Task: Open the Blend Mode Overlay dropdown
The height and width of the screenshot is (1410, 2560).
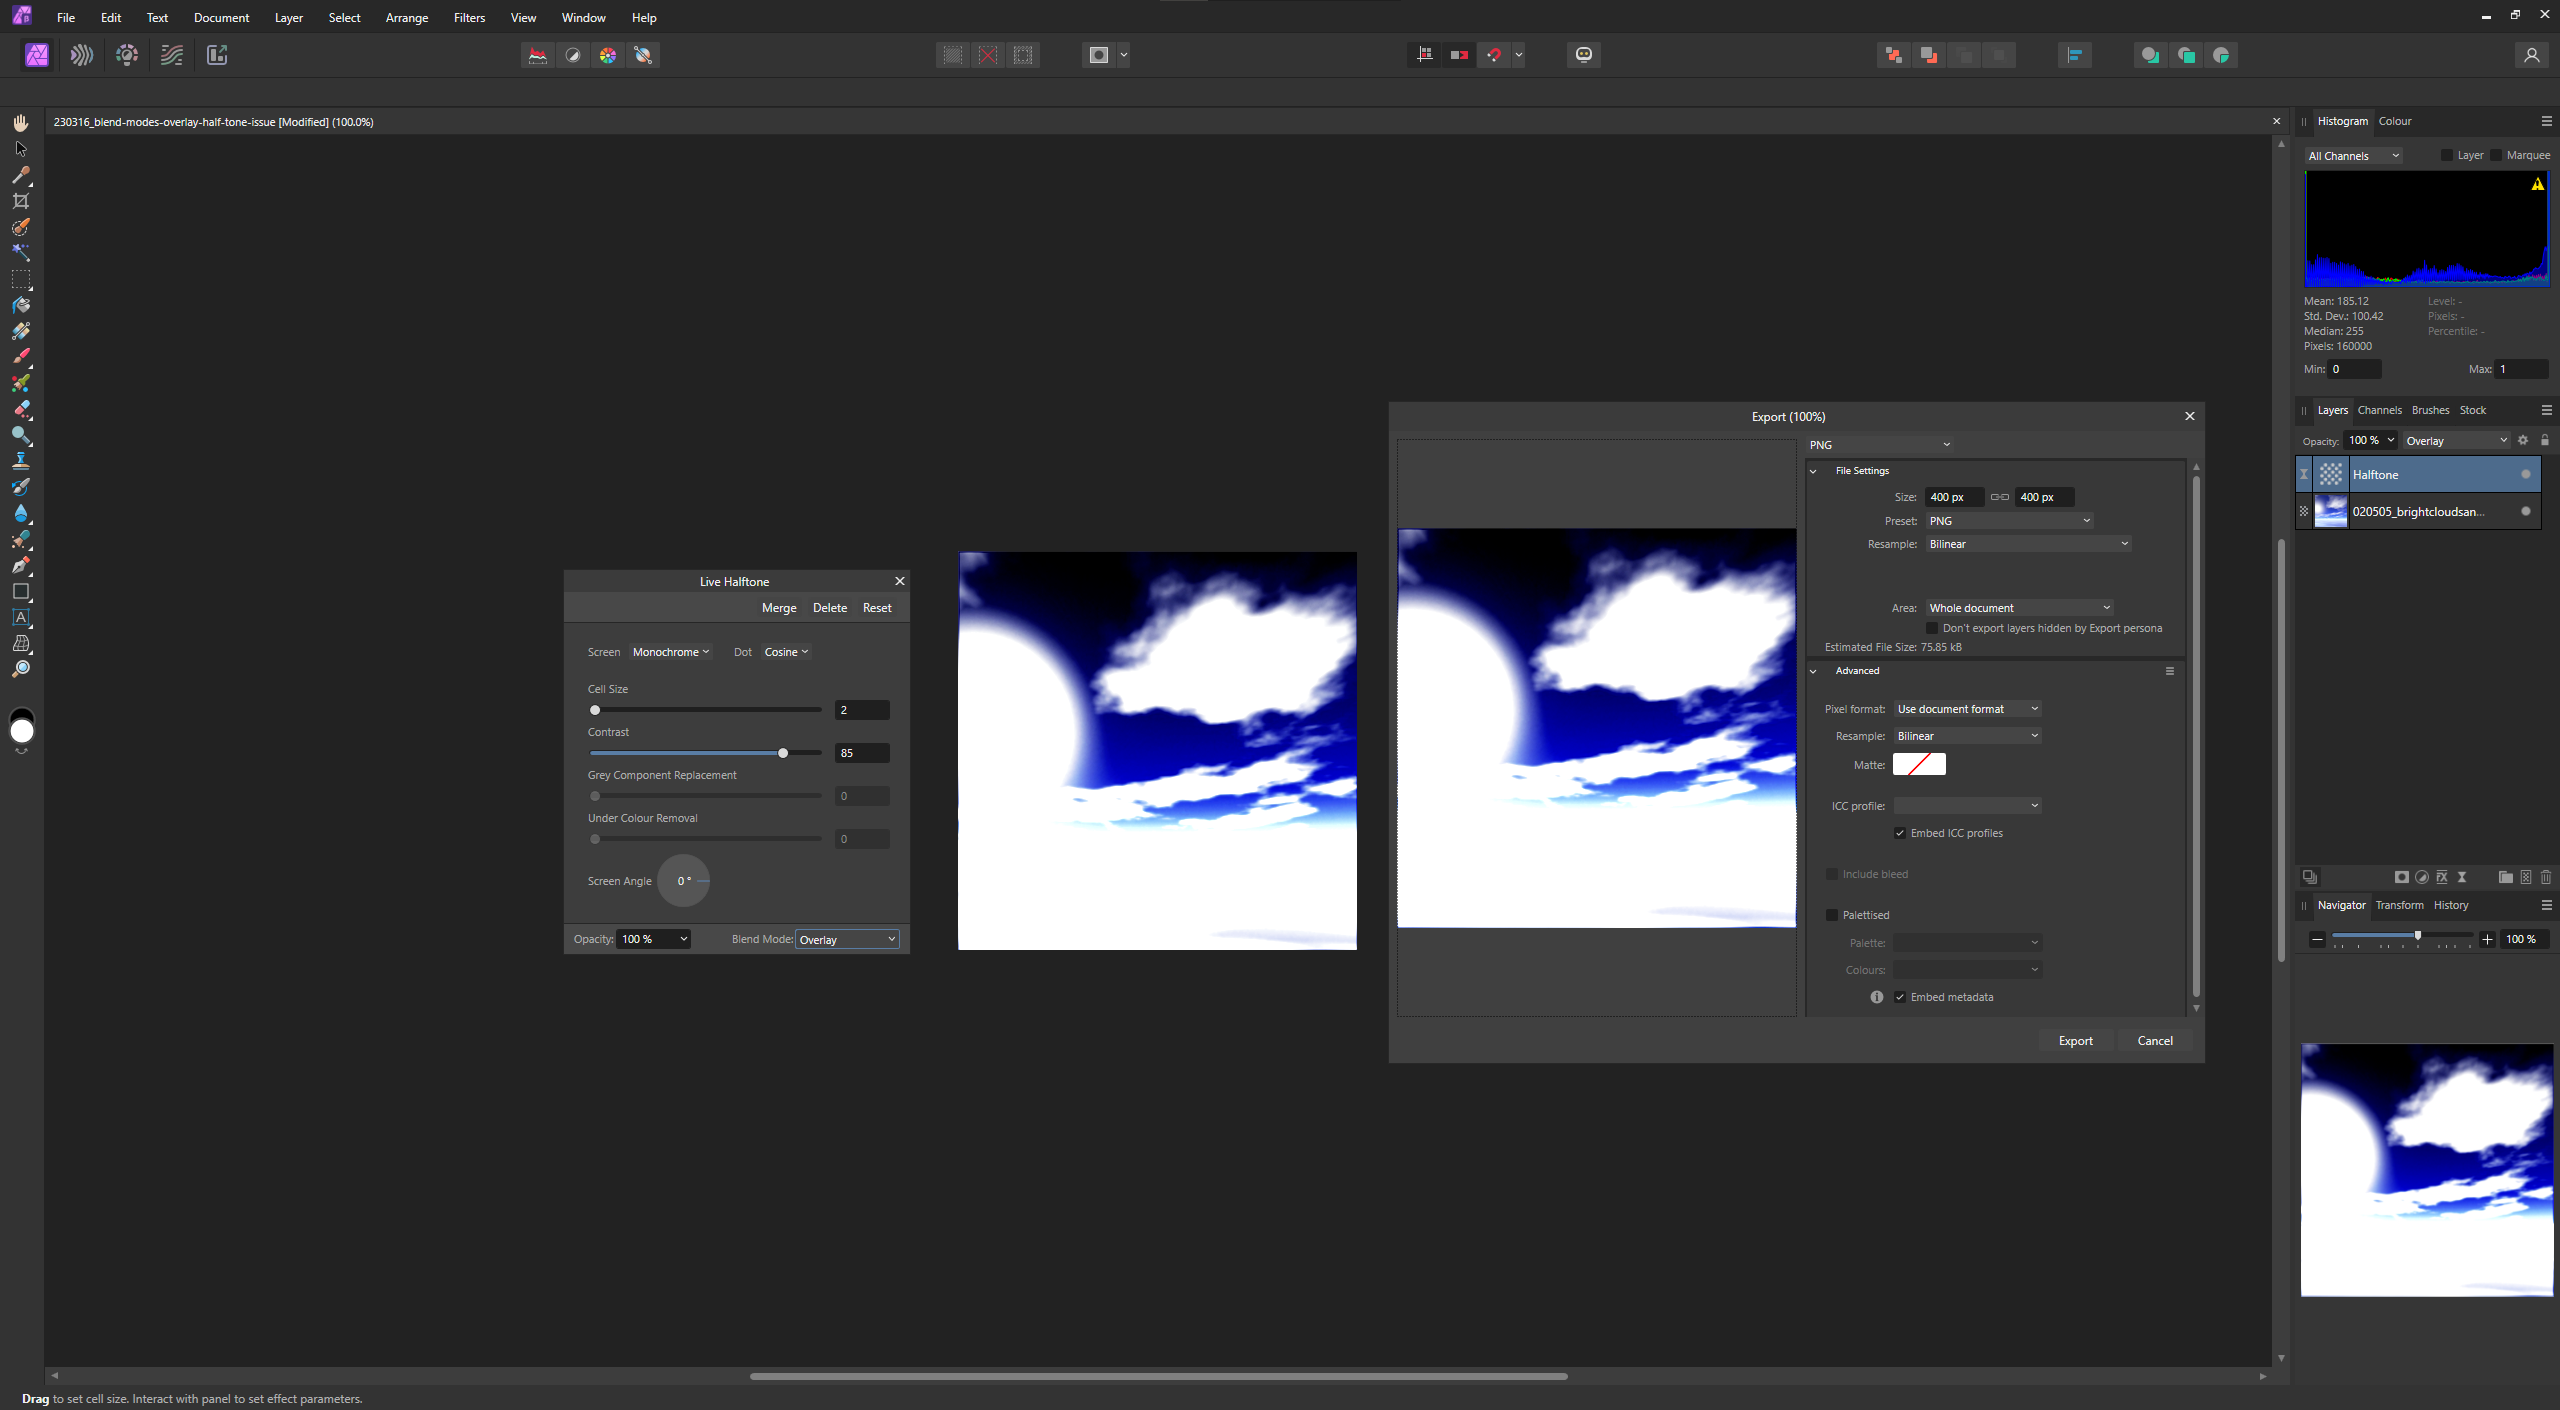Action: [847, 939]
